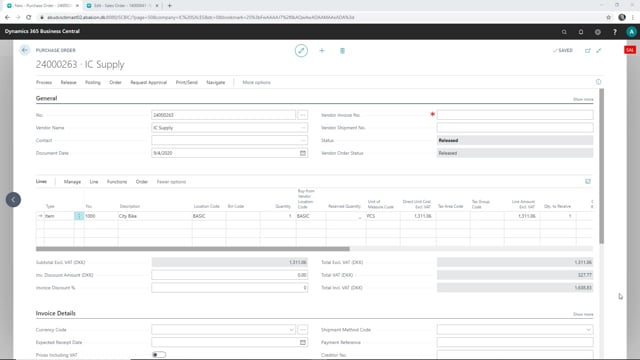Viewport: 640px width, 360px height.
Task: Open the Print/Send menu
Action: point(187,82)
